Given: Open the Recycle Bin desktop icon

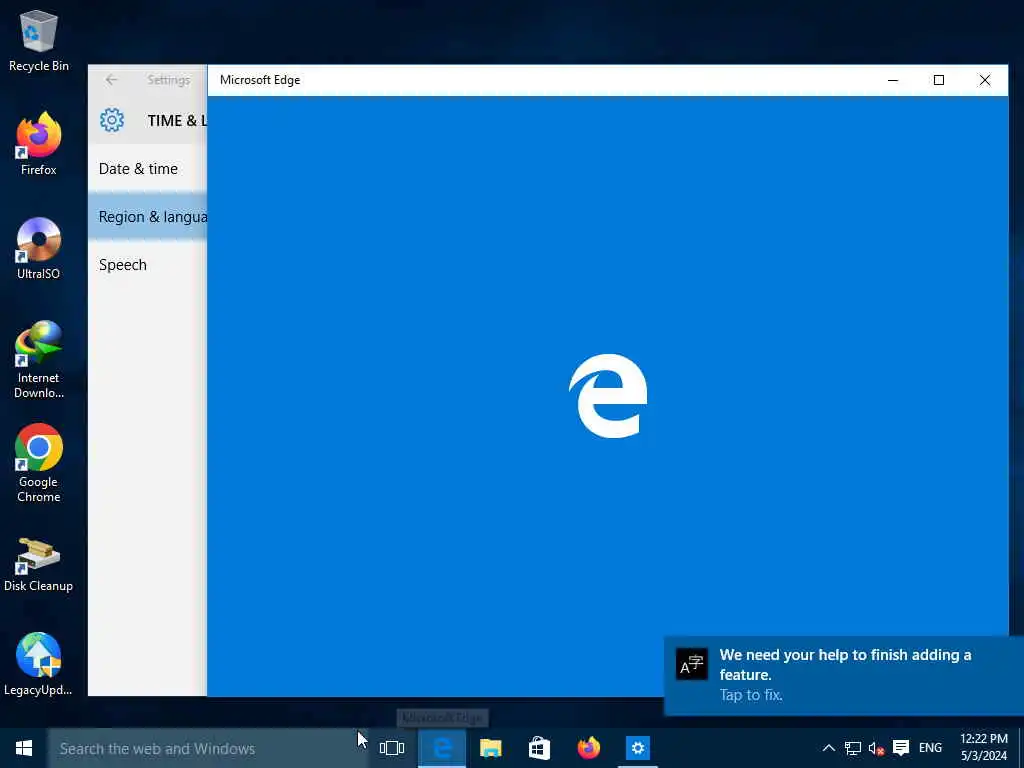Looking at the screenshot, I should [39, 40].
